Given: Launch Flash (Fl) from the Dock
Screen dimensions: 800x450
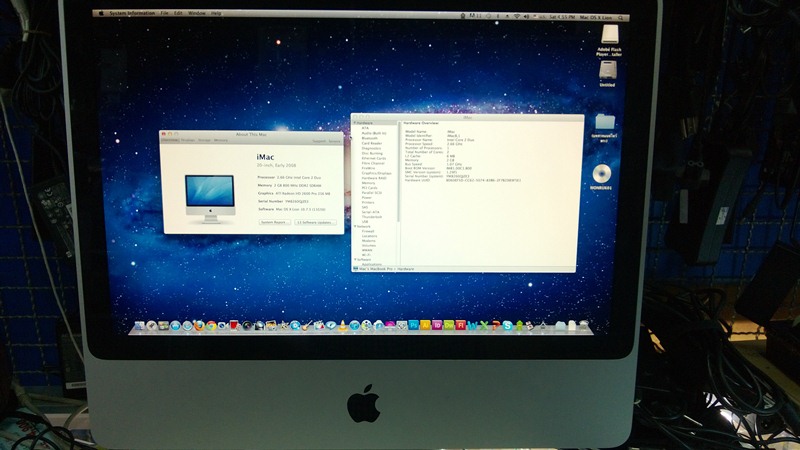Looking at the screenshot, I should point(461,325).
